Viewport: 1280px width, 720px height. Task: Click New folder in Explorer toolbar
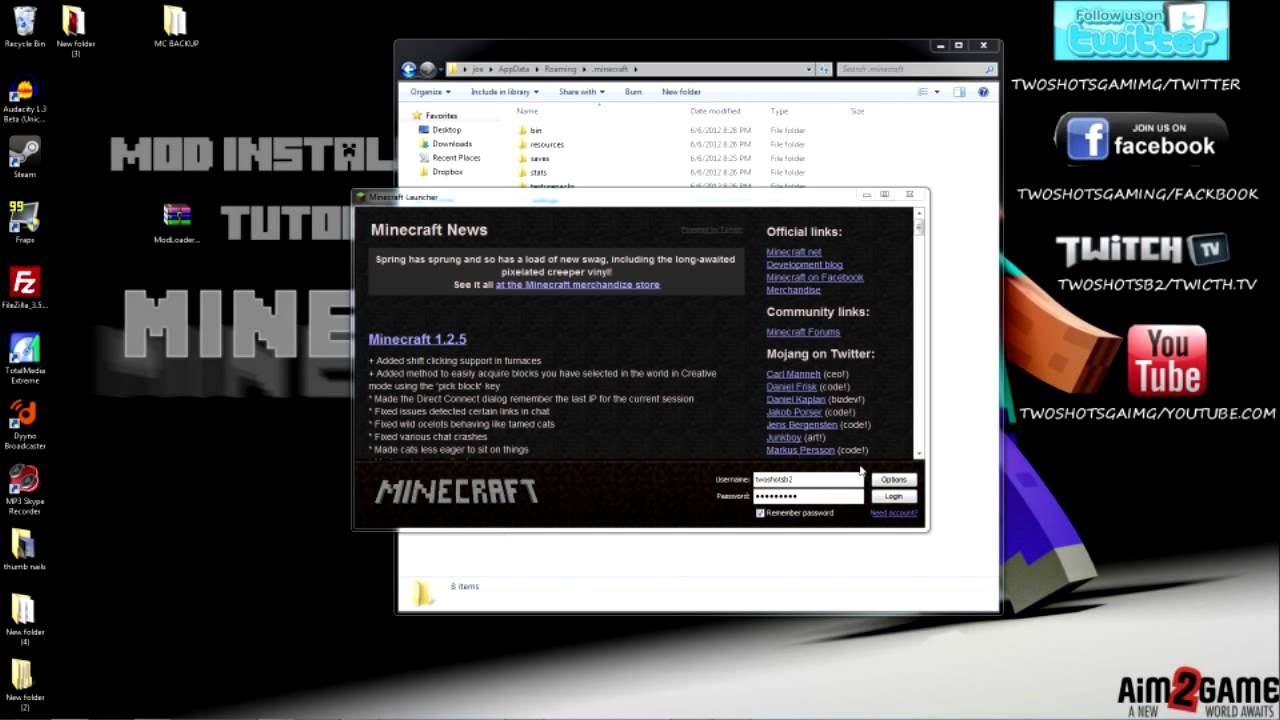(x=681, y=92)
